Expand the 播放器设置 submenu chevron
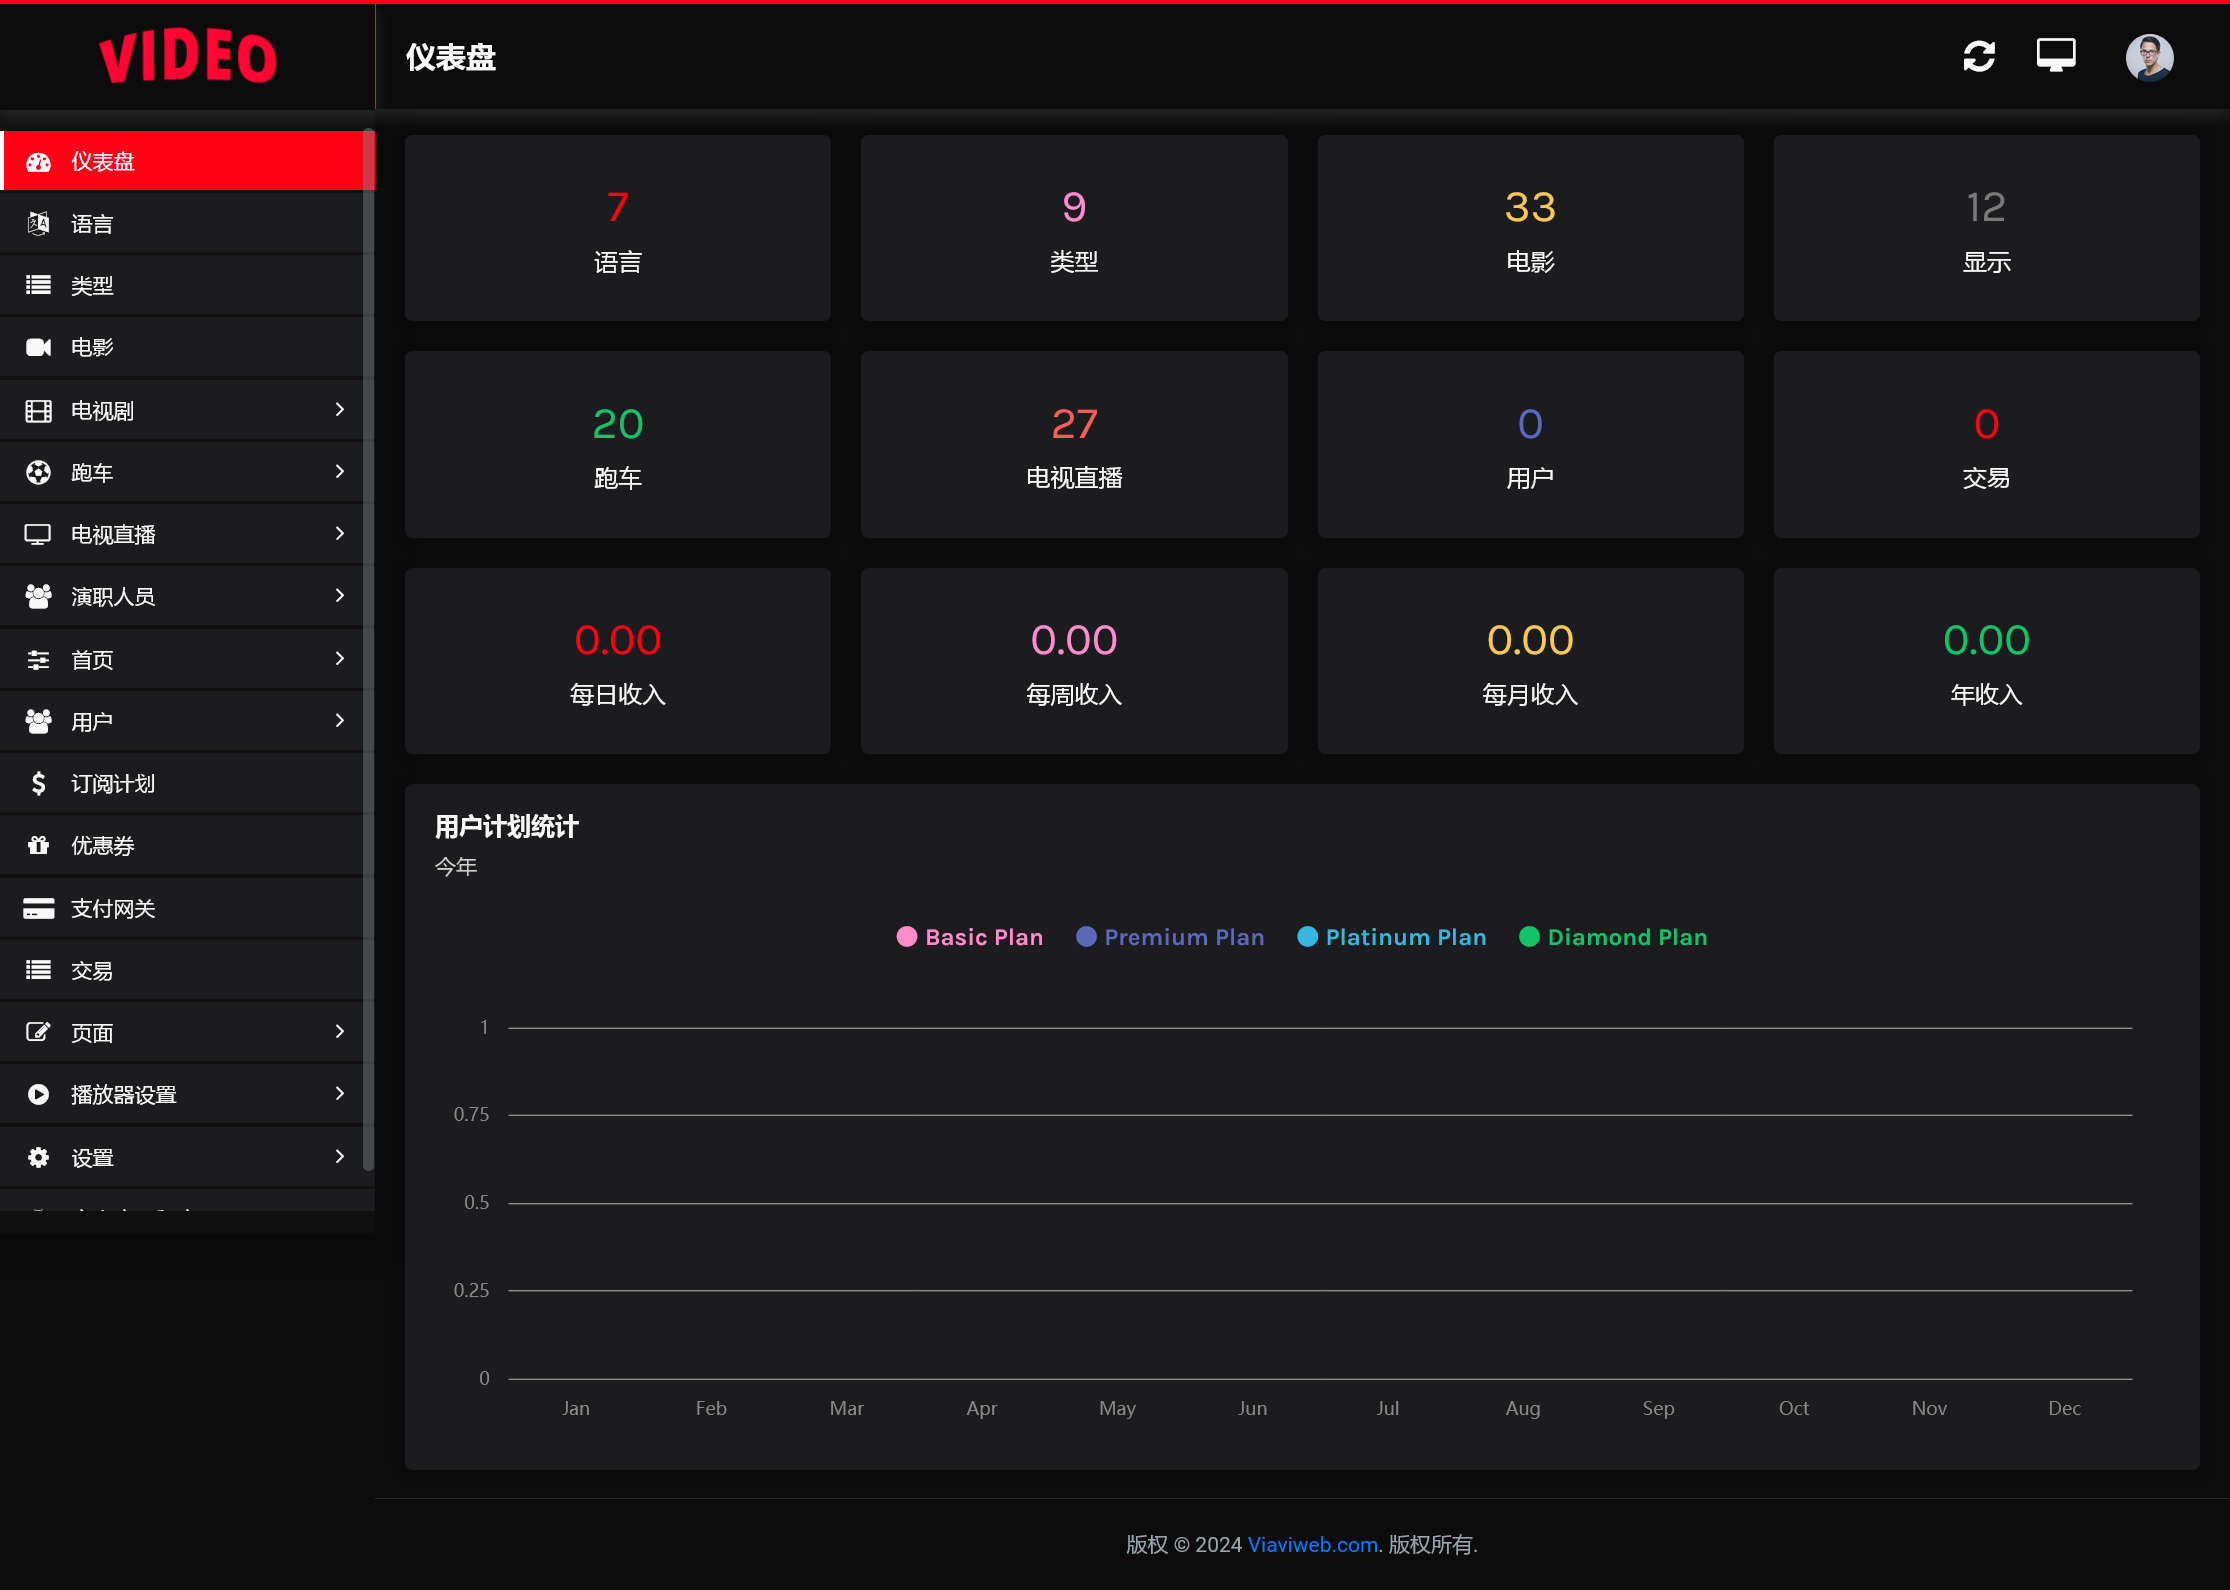2230x1590 pixels. (339, 1093)
